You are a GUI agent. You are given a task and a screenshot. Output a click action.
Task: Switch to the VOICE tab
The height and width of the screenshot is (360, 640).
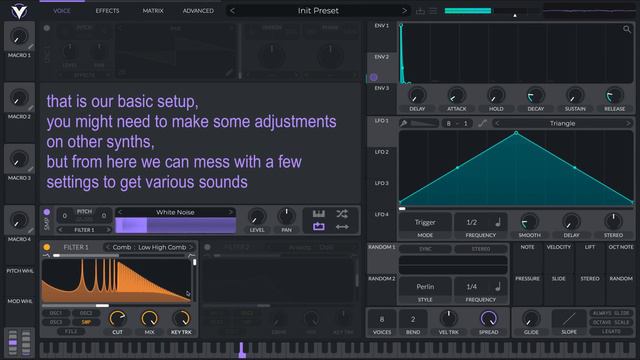point(62,11)
